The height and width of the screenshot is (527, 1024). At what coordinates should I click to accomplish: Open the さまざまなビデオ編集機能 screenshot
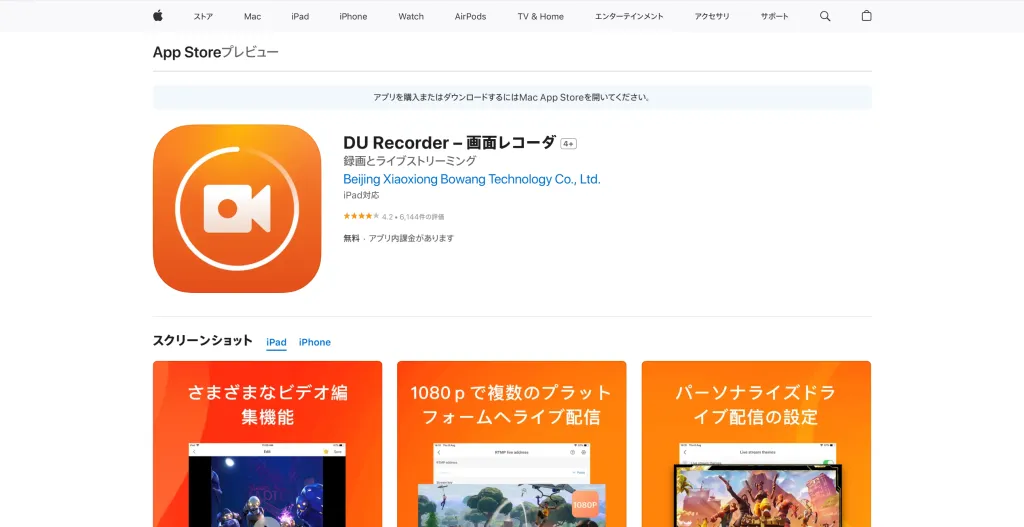pos(268,444)
